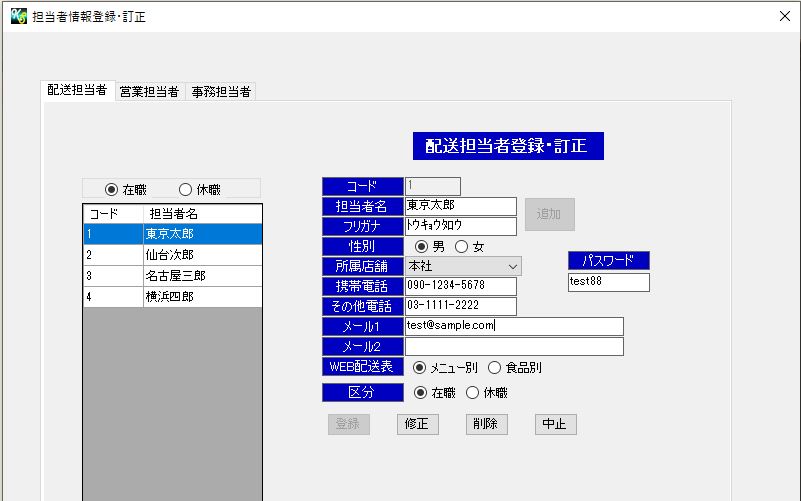Select 食品別 for WEB配送表
This screenshot has width=801, height=501.
click(495, 368)
